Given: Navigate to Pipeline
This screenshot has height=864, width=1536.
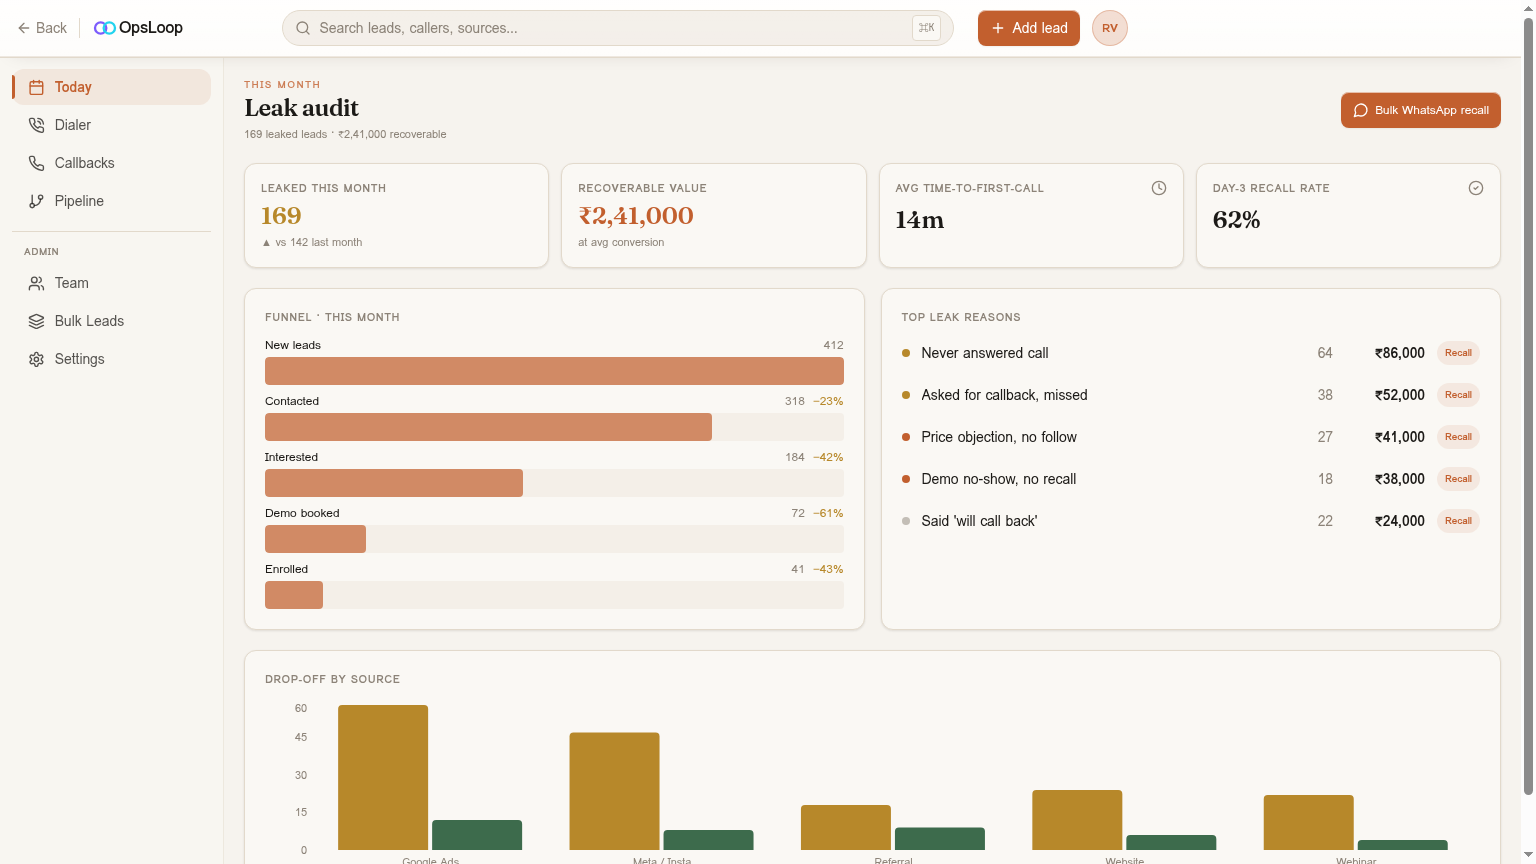Looking at the screenshot, I should coord(112,201).
